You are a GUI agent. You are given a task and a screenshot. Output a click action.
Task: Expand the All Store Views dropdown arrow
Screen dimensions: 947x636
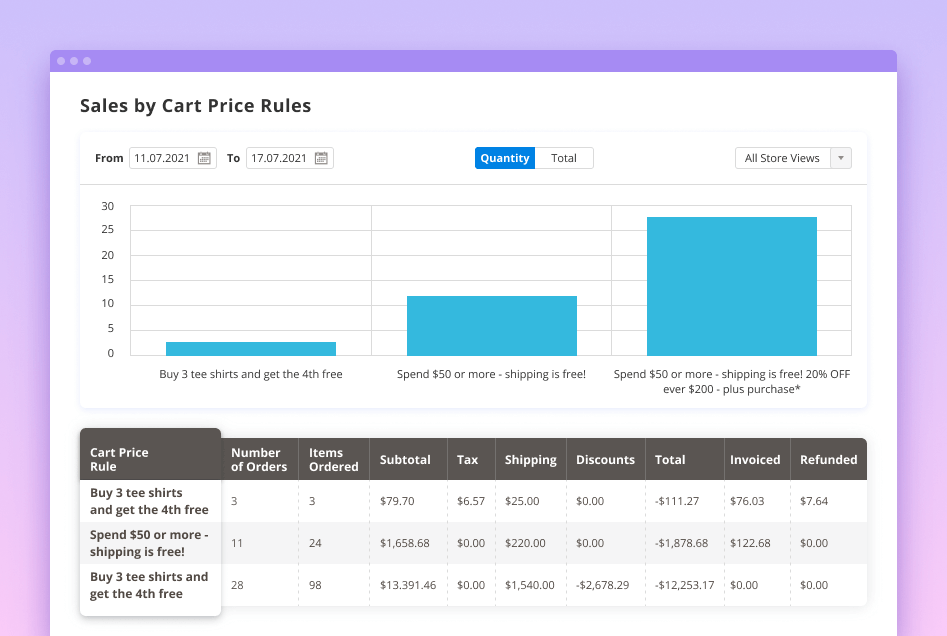841,158
